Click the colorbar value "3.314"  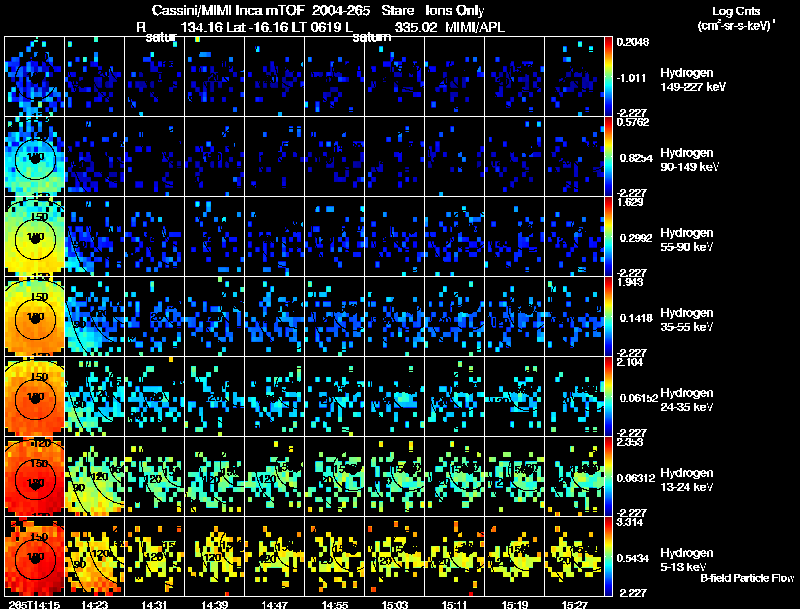(x=630, y=522)
